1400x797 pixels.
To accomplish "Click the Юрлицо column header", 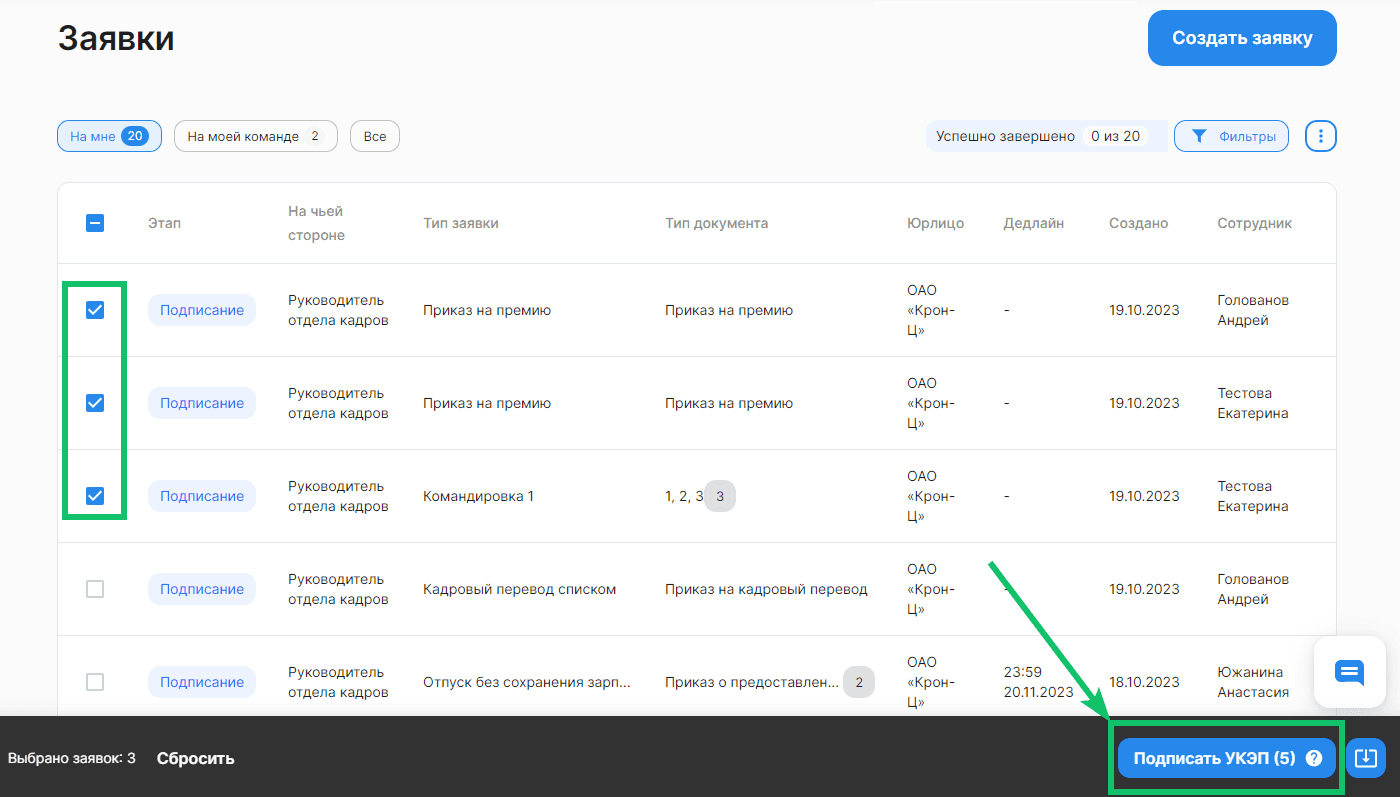I will pyautogui.click(x=936, y=223).
